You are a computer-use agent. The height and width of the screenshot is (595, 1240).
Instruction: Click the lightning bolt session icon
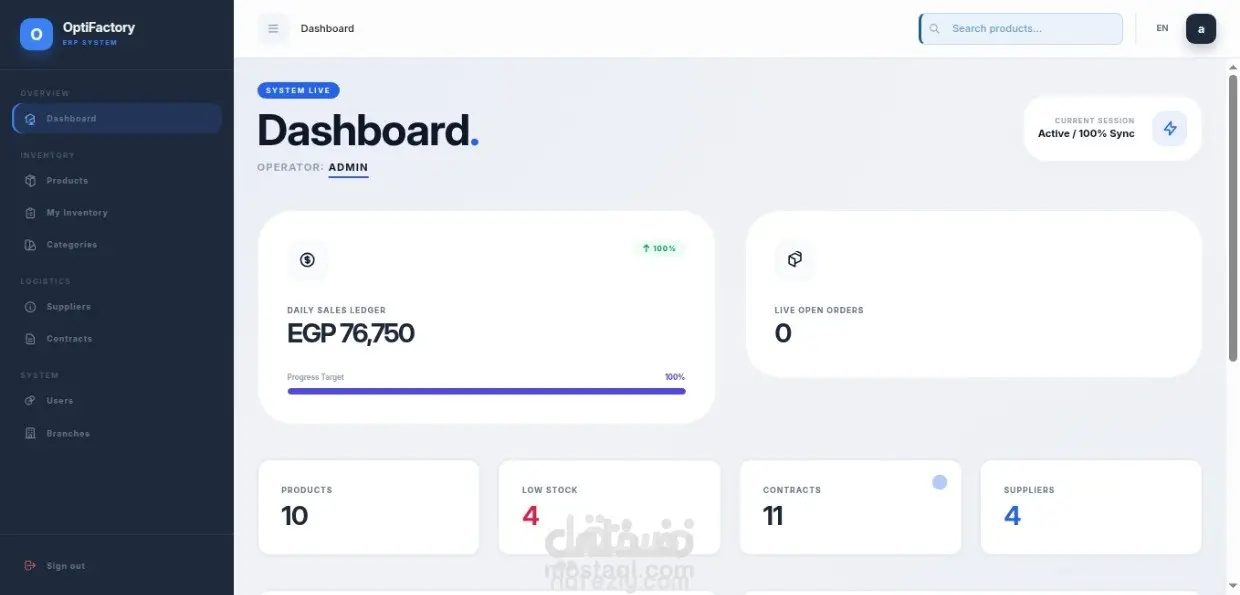coord(1169,128)
